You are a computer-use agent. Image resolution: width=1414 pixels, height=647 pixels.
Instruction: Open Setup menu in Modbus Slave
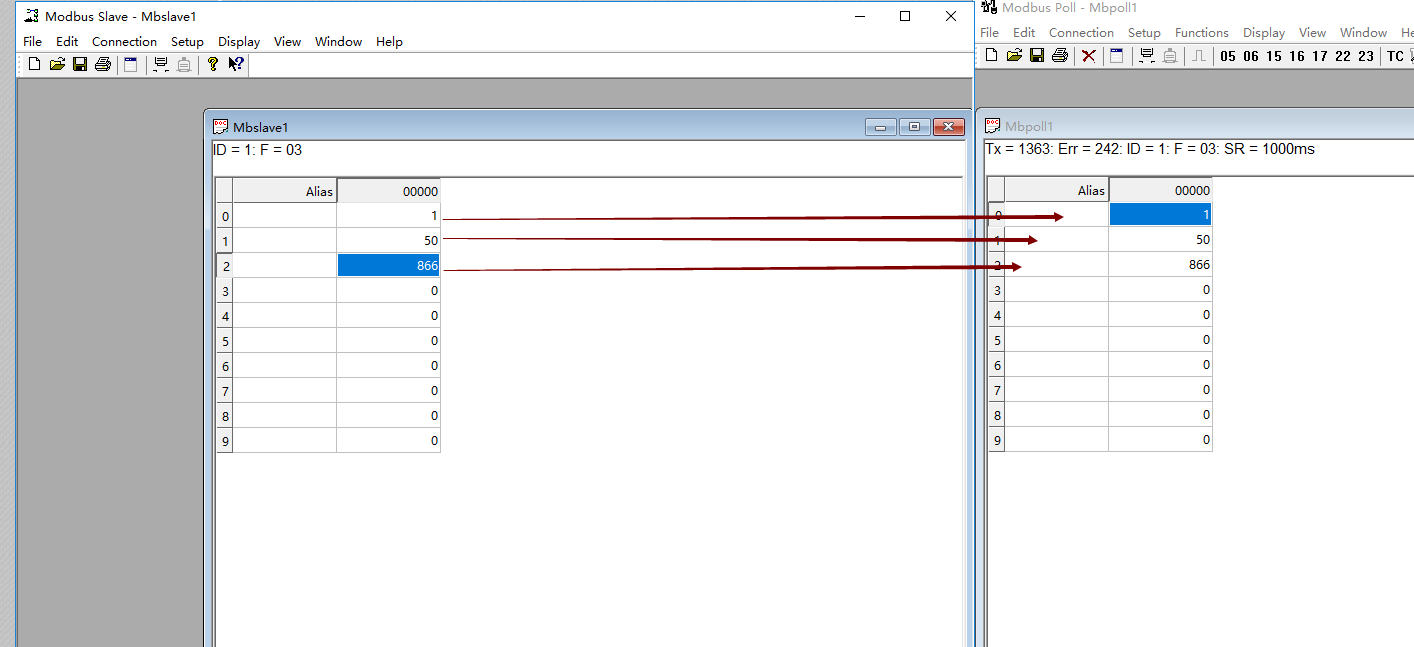[187, 42]
